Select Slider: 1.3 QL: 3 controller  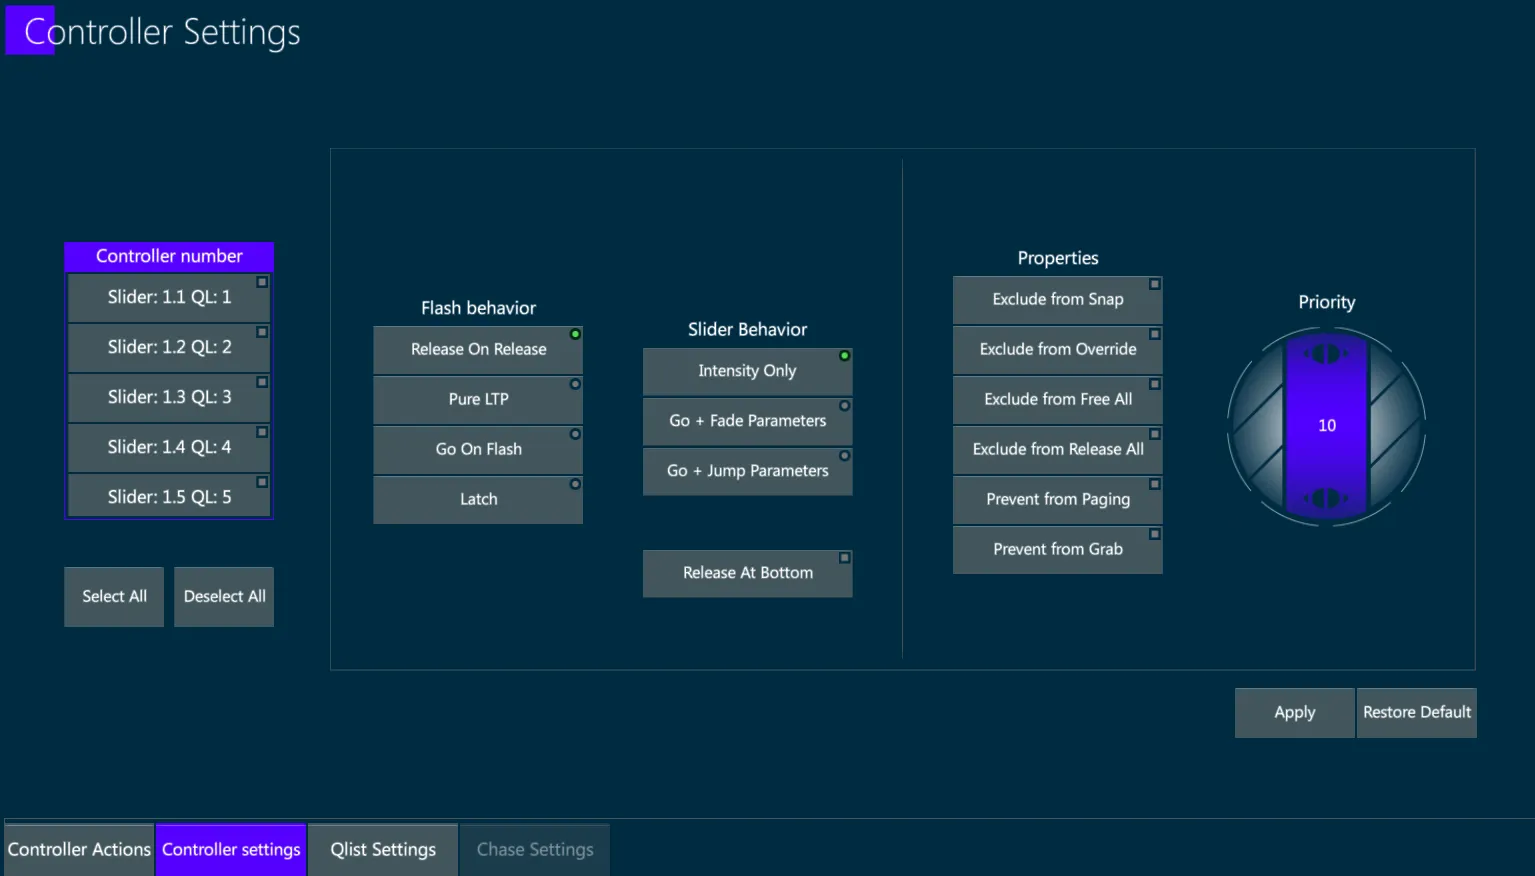pyautogui.click(x=169, y=397)
